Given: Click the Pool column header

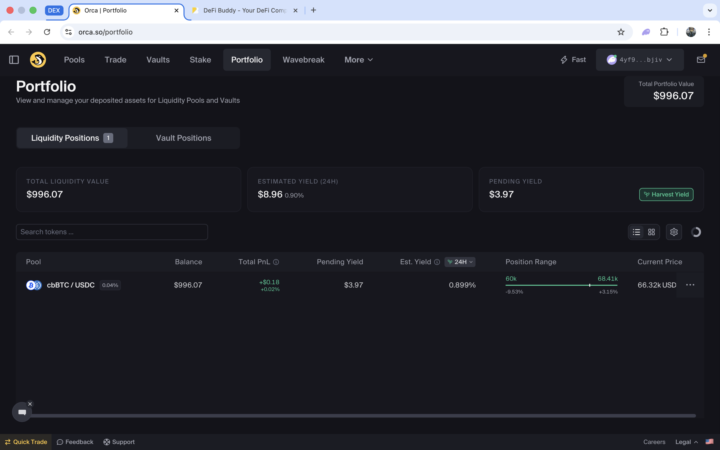Looking at the screenshot, I should pyautogui.click(x=33, y=262).
